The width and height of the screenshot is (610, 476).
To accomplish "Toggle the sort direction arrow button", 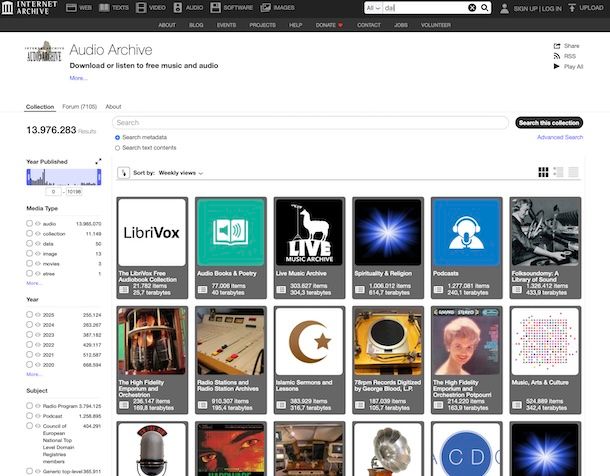I will 124,173.
